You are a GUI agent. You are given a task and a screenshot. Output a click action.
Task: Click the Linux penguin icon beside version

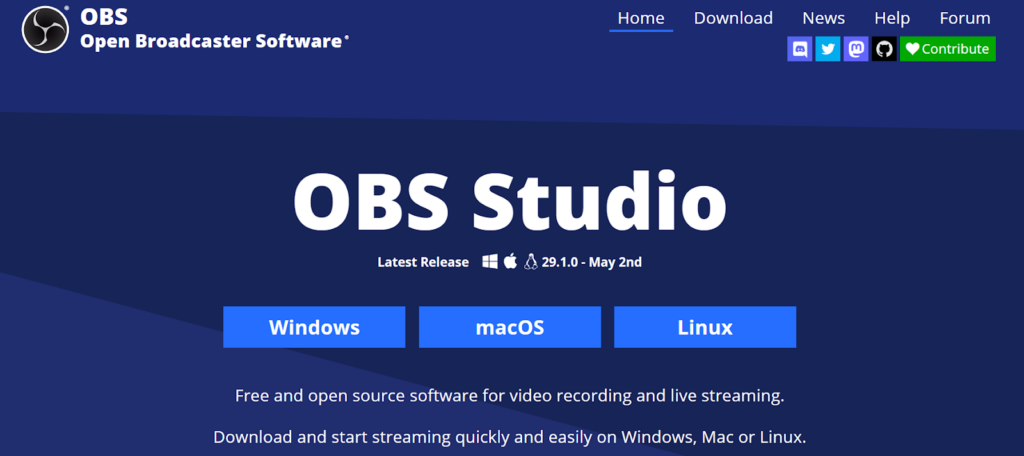pos(530,262)
